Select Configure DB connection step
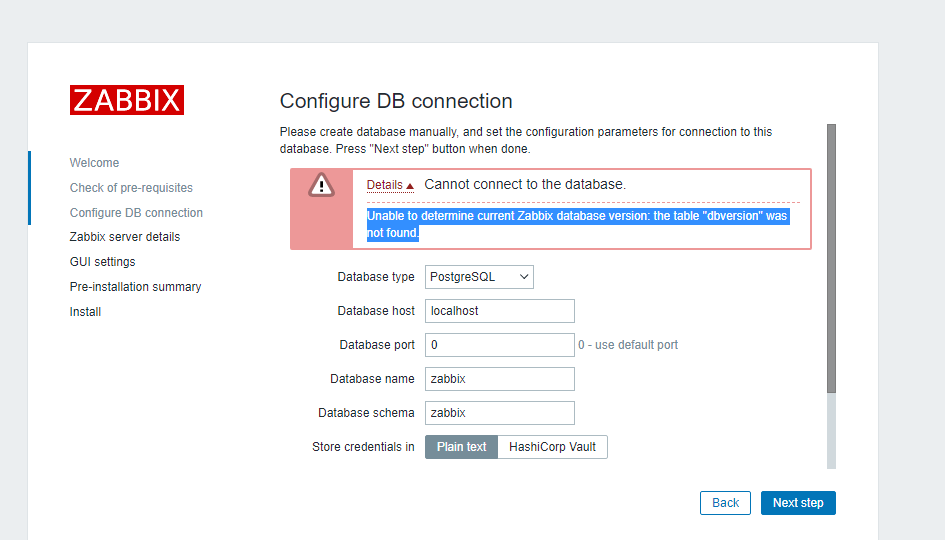The height and width of the screenshot is (540, 945). point(136,213)
